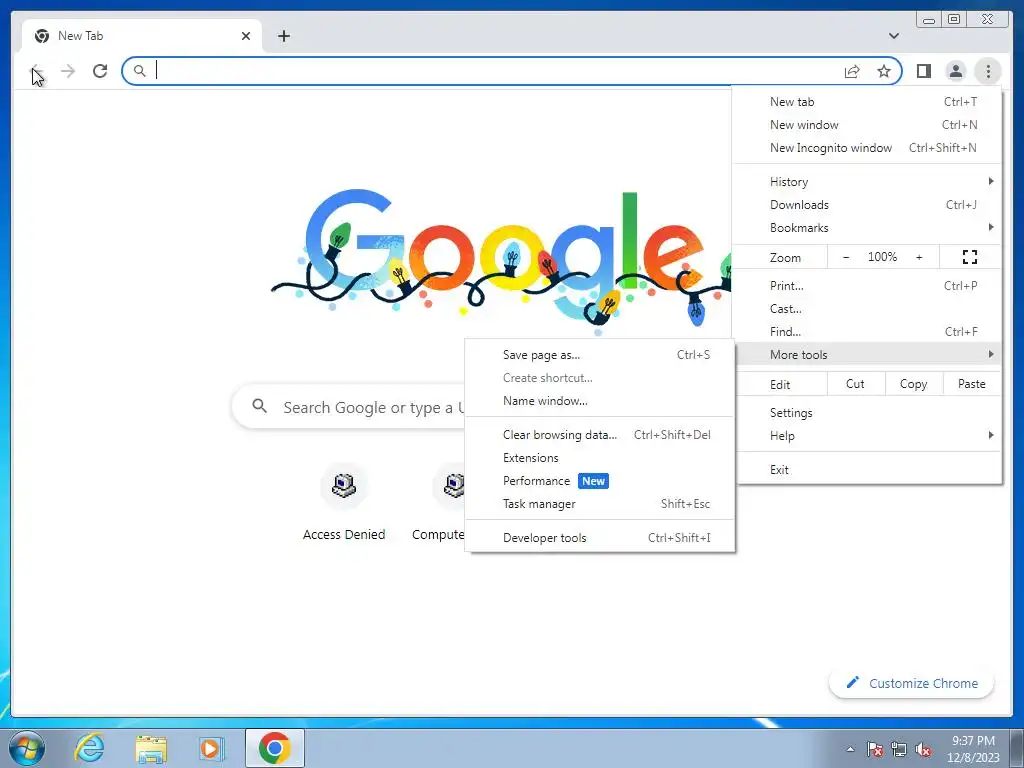Click the Action Center flag tray icon

(x=875, y=749)
